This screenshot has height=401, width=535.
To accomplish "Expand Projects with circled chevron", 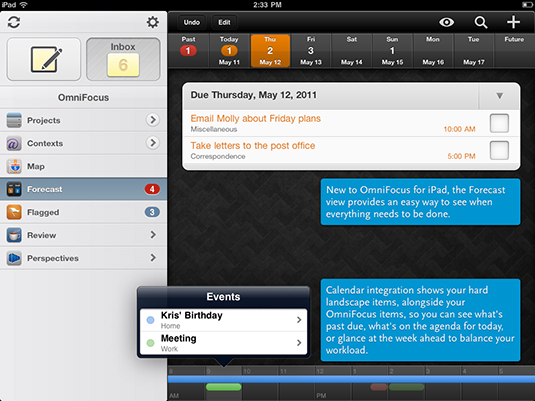I will (153, 120).
